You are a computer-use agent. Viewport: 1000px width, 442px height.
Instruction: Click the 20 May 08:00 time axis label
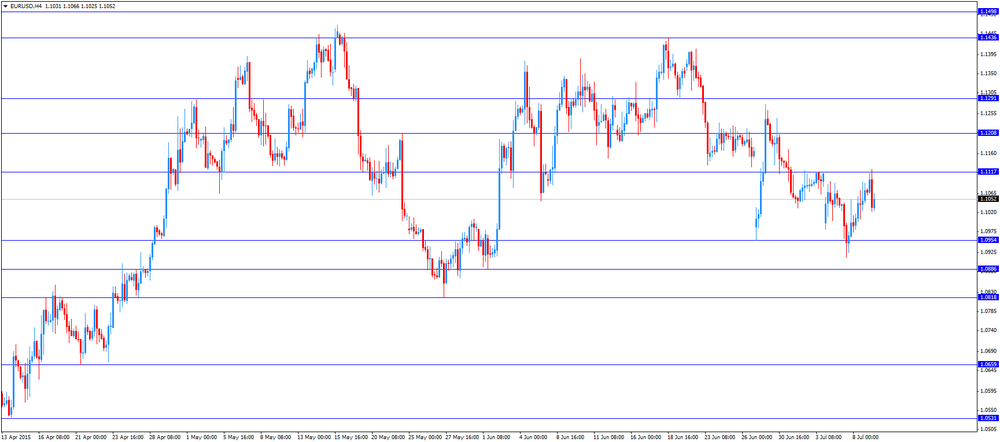click(x=386, y=438)
